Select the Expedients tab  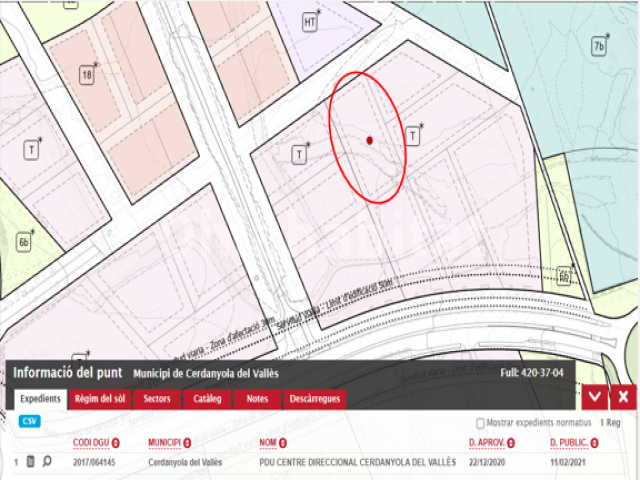[x=39, y=399]
